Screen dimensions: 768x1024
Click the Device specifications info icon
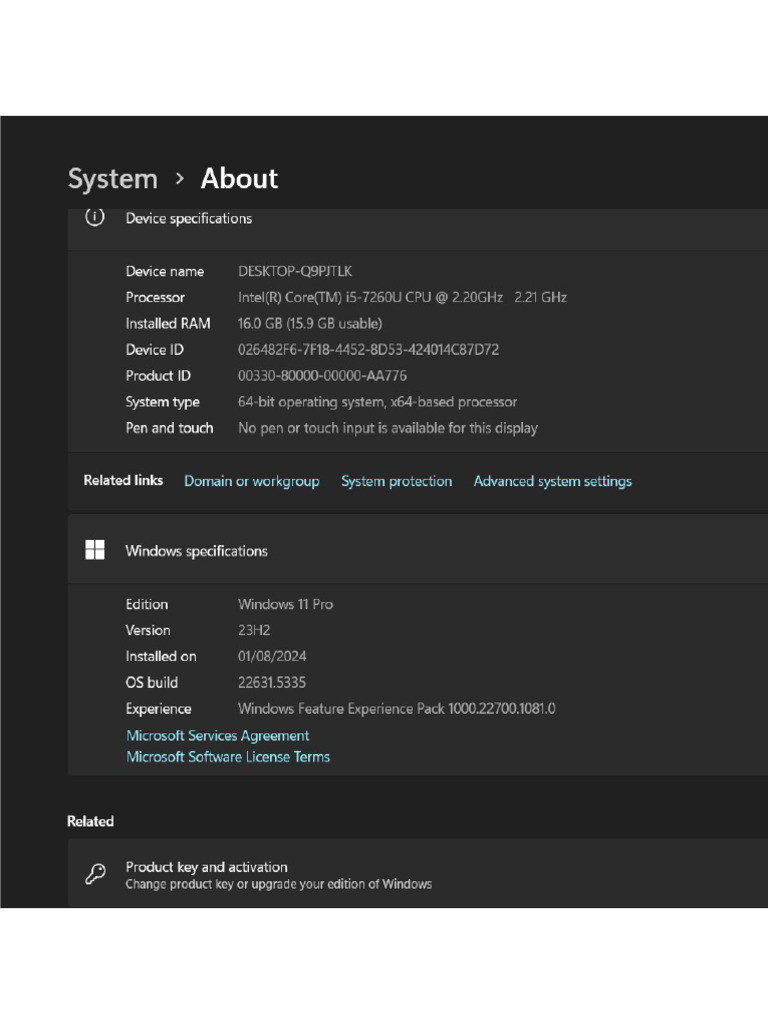coord(95,217)
